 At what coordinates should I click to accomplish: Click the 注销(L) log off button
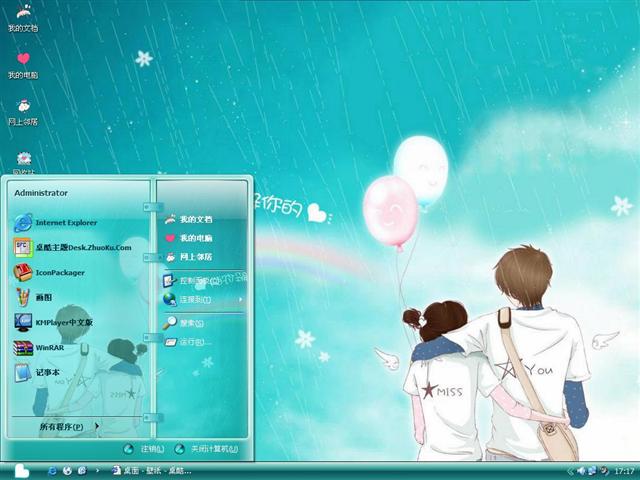point(144,449)
